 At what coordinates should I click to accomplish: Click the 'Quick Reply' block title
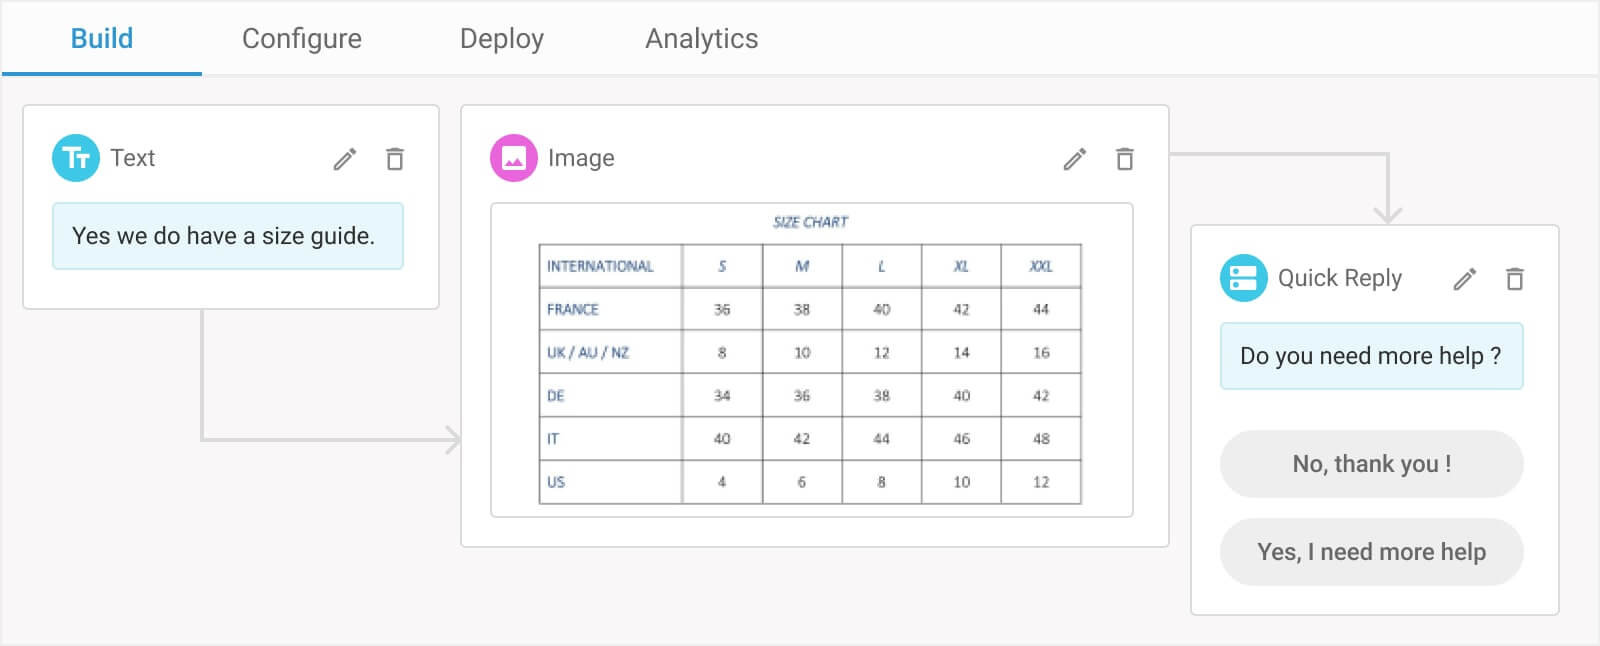click(x=1340, y=278)
